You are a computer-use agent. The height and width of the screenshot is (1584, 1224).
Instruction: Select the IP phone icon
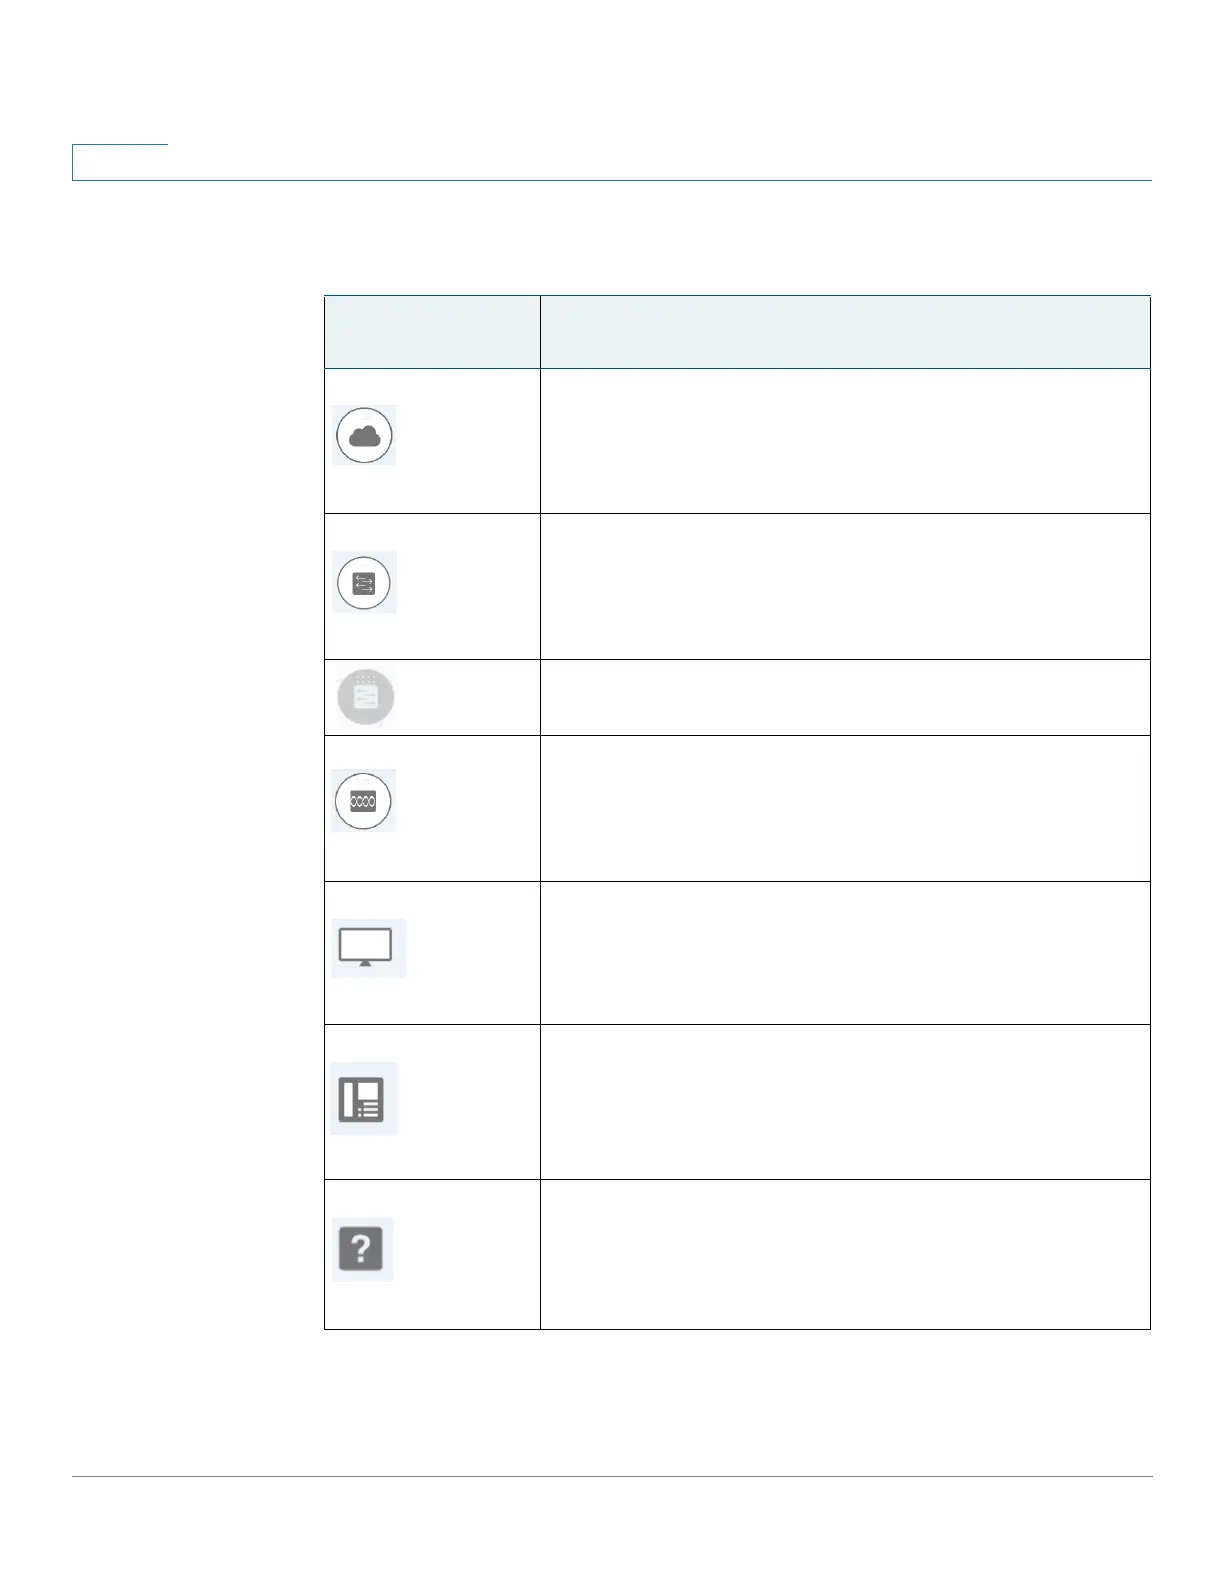click(362, 1098)
